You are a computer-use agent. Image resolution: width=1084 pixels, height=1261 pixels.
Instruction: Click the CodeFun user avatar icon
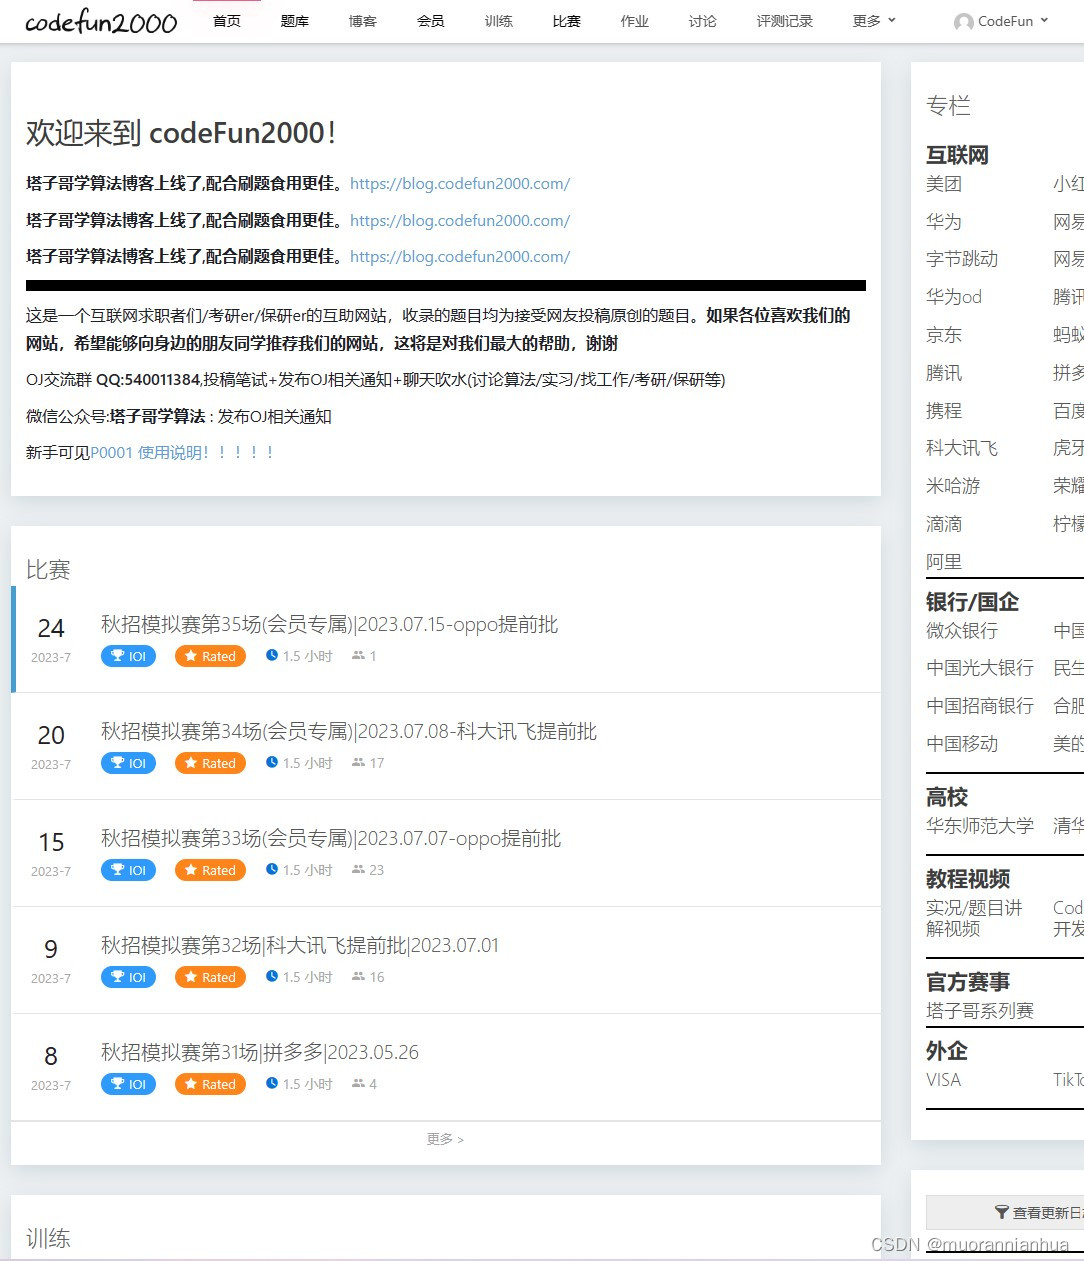964,22
